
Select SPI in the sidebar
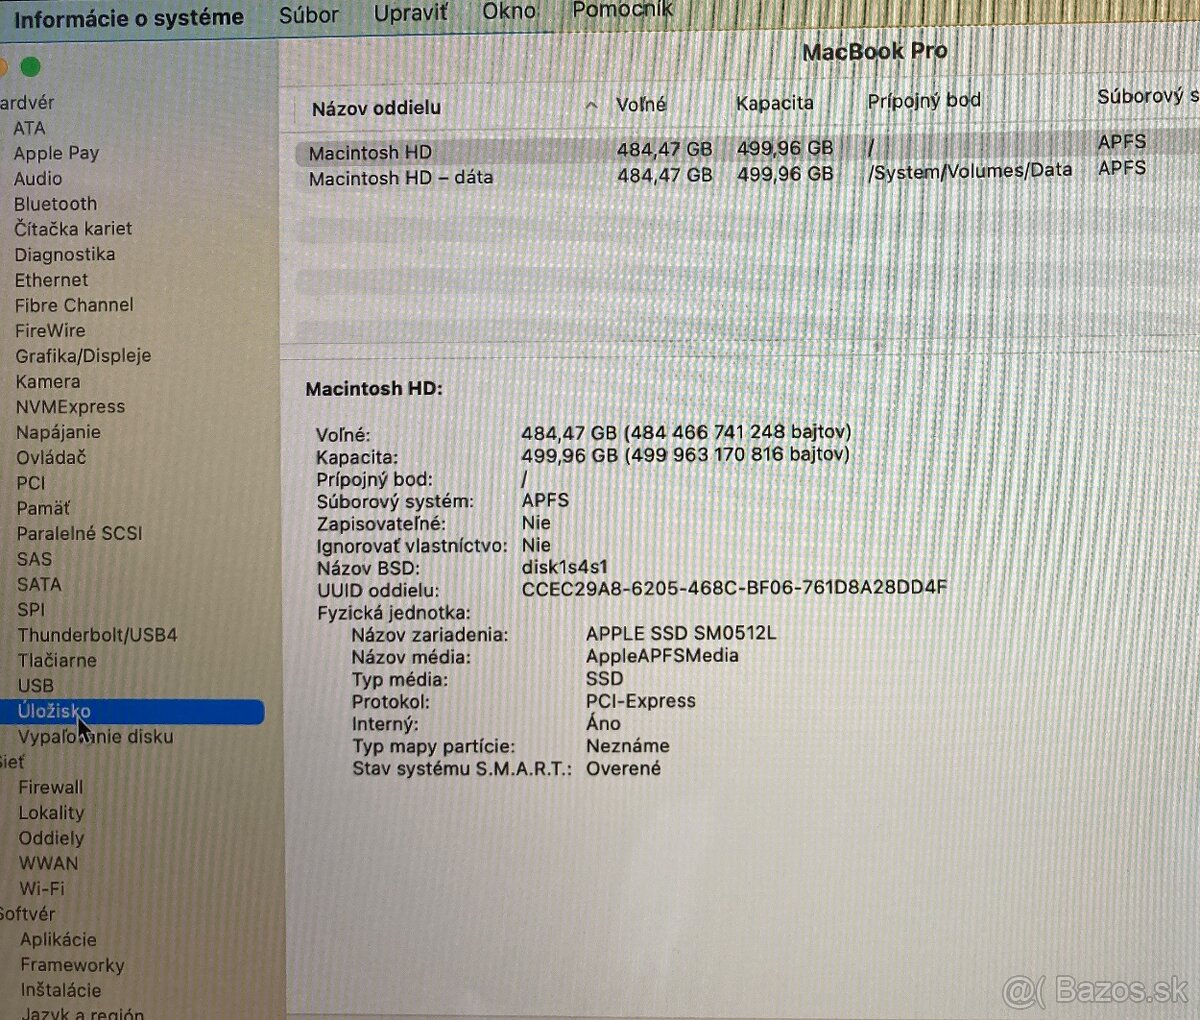click(31, 609)
